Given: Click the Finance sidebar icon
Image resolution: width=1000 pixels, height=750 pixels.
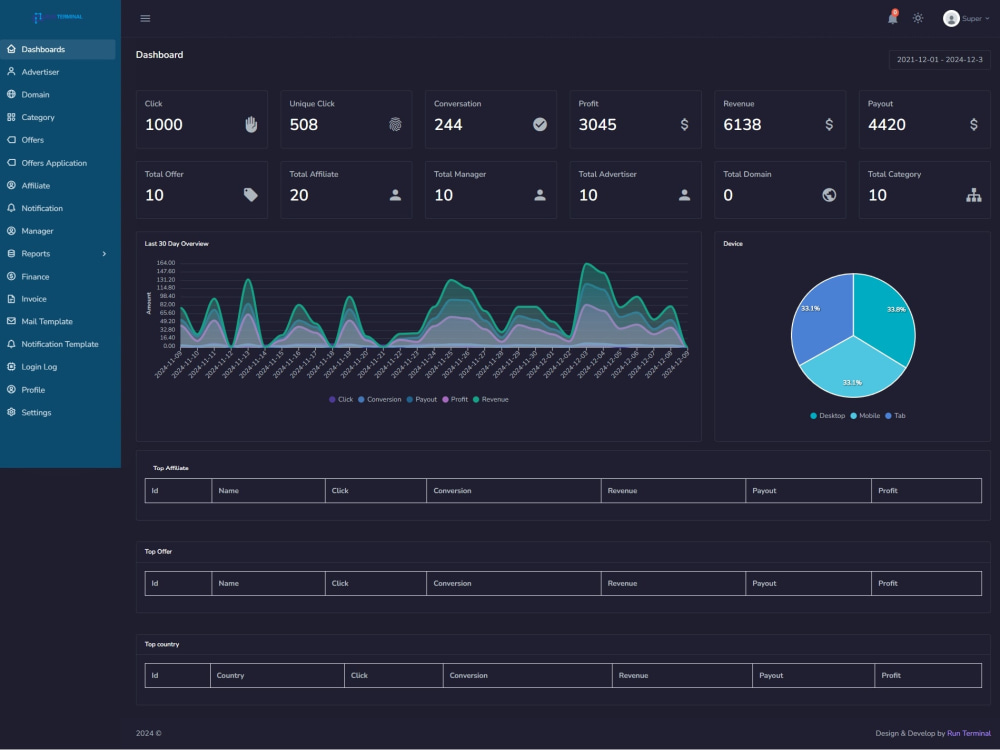Looking at the screenshot, I should click(x=11, y=276).
